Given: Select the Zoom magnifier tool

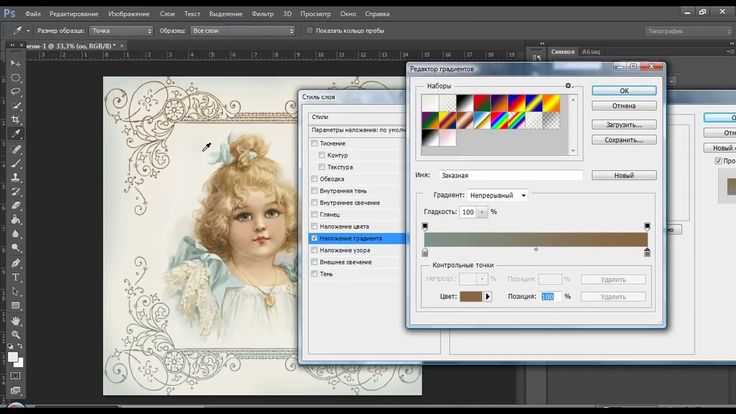Looking at the screenshot, I should click(x=15, y=334).
